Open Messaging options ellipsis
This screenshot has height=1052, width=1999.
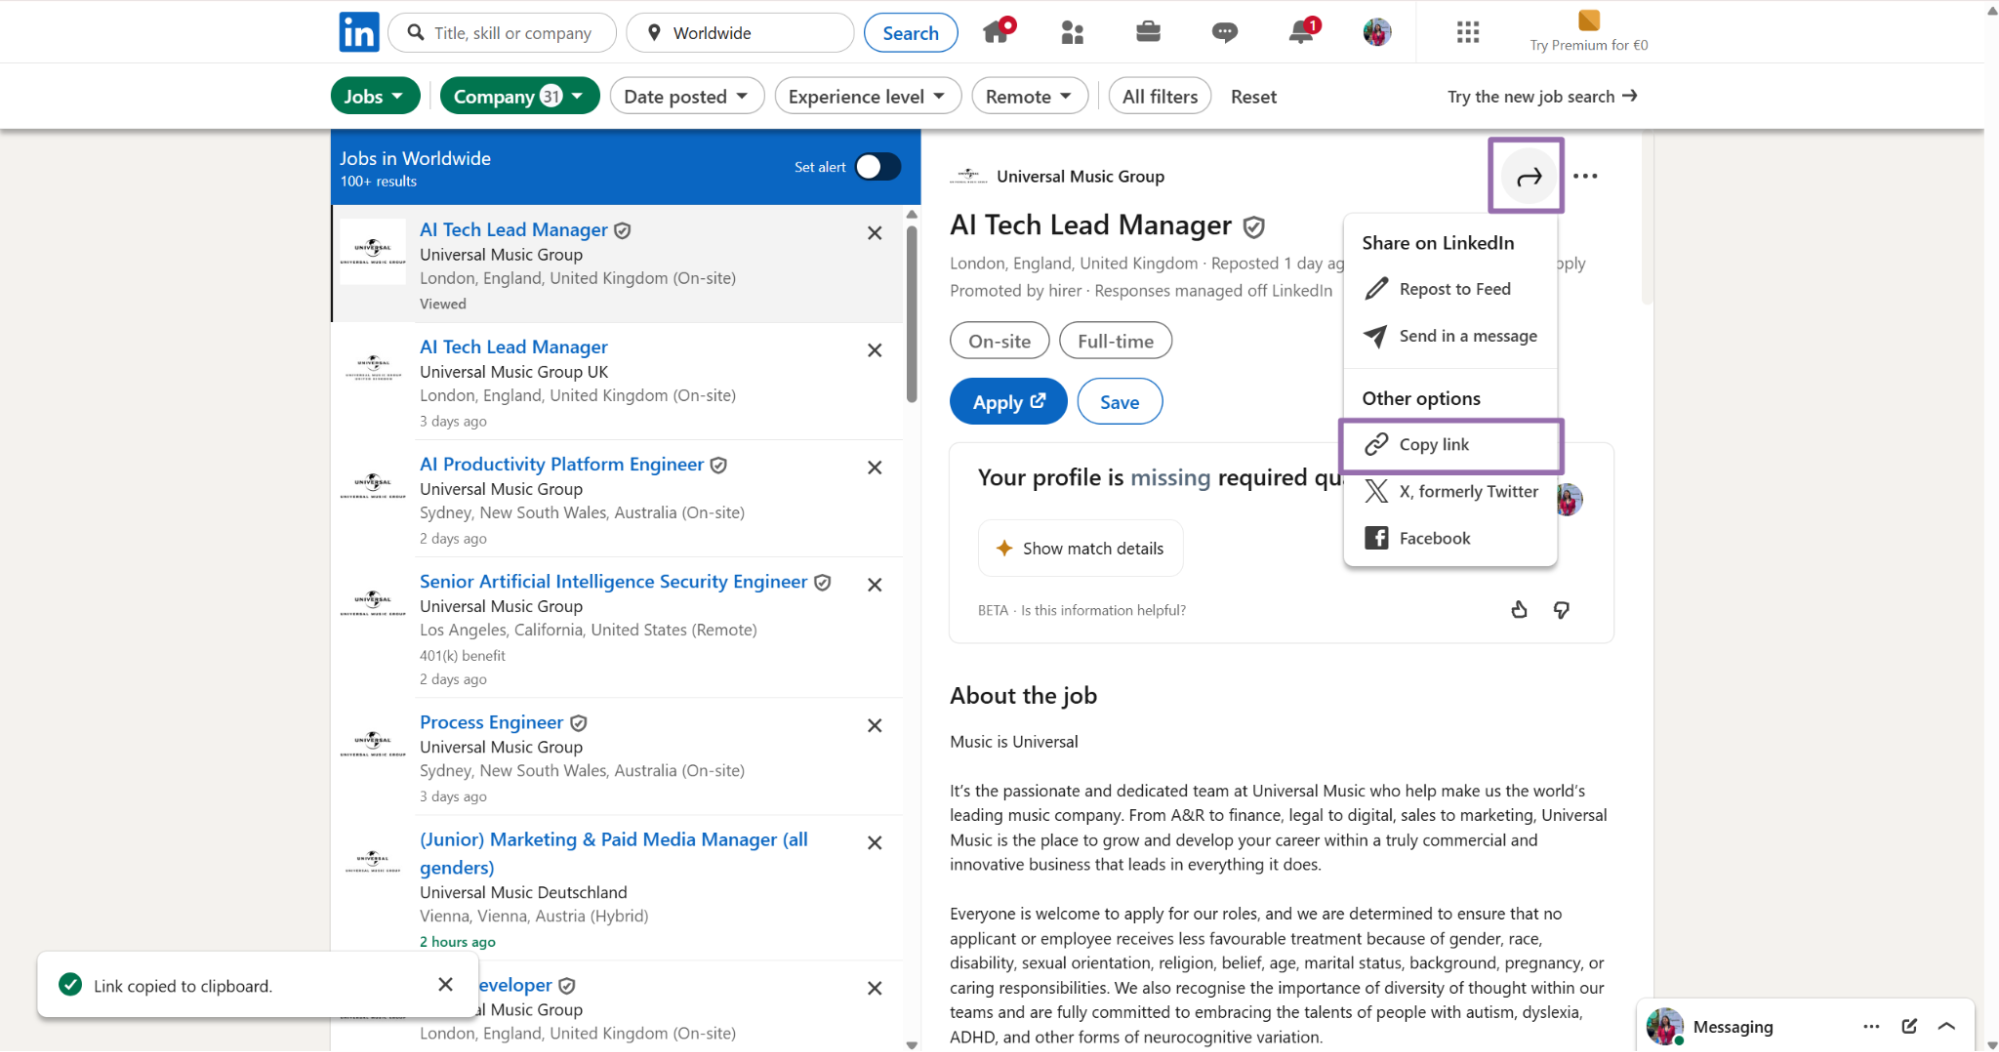click(x=1871, y=1026)
